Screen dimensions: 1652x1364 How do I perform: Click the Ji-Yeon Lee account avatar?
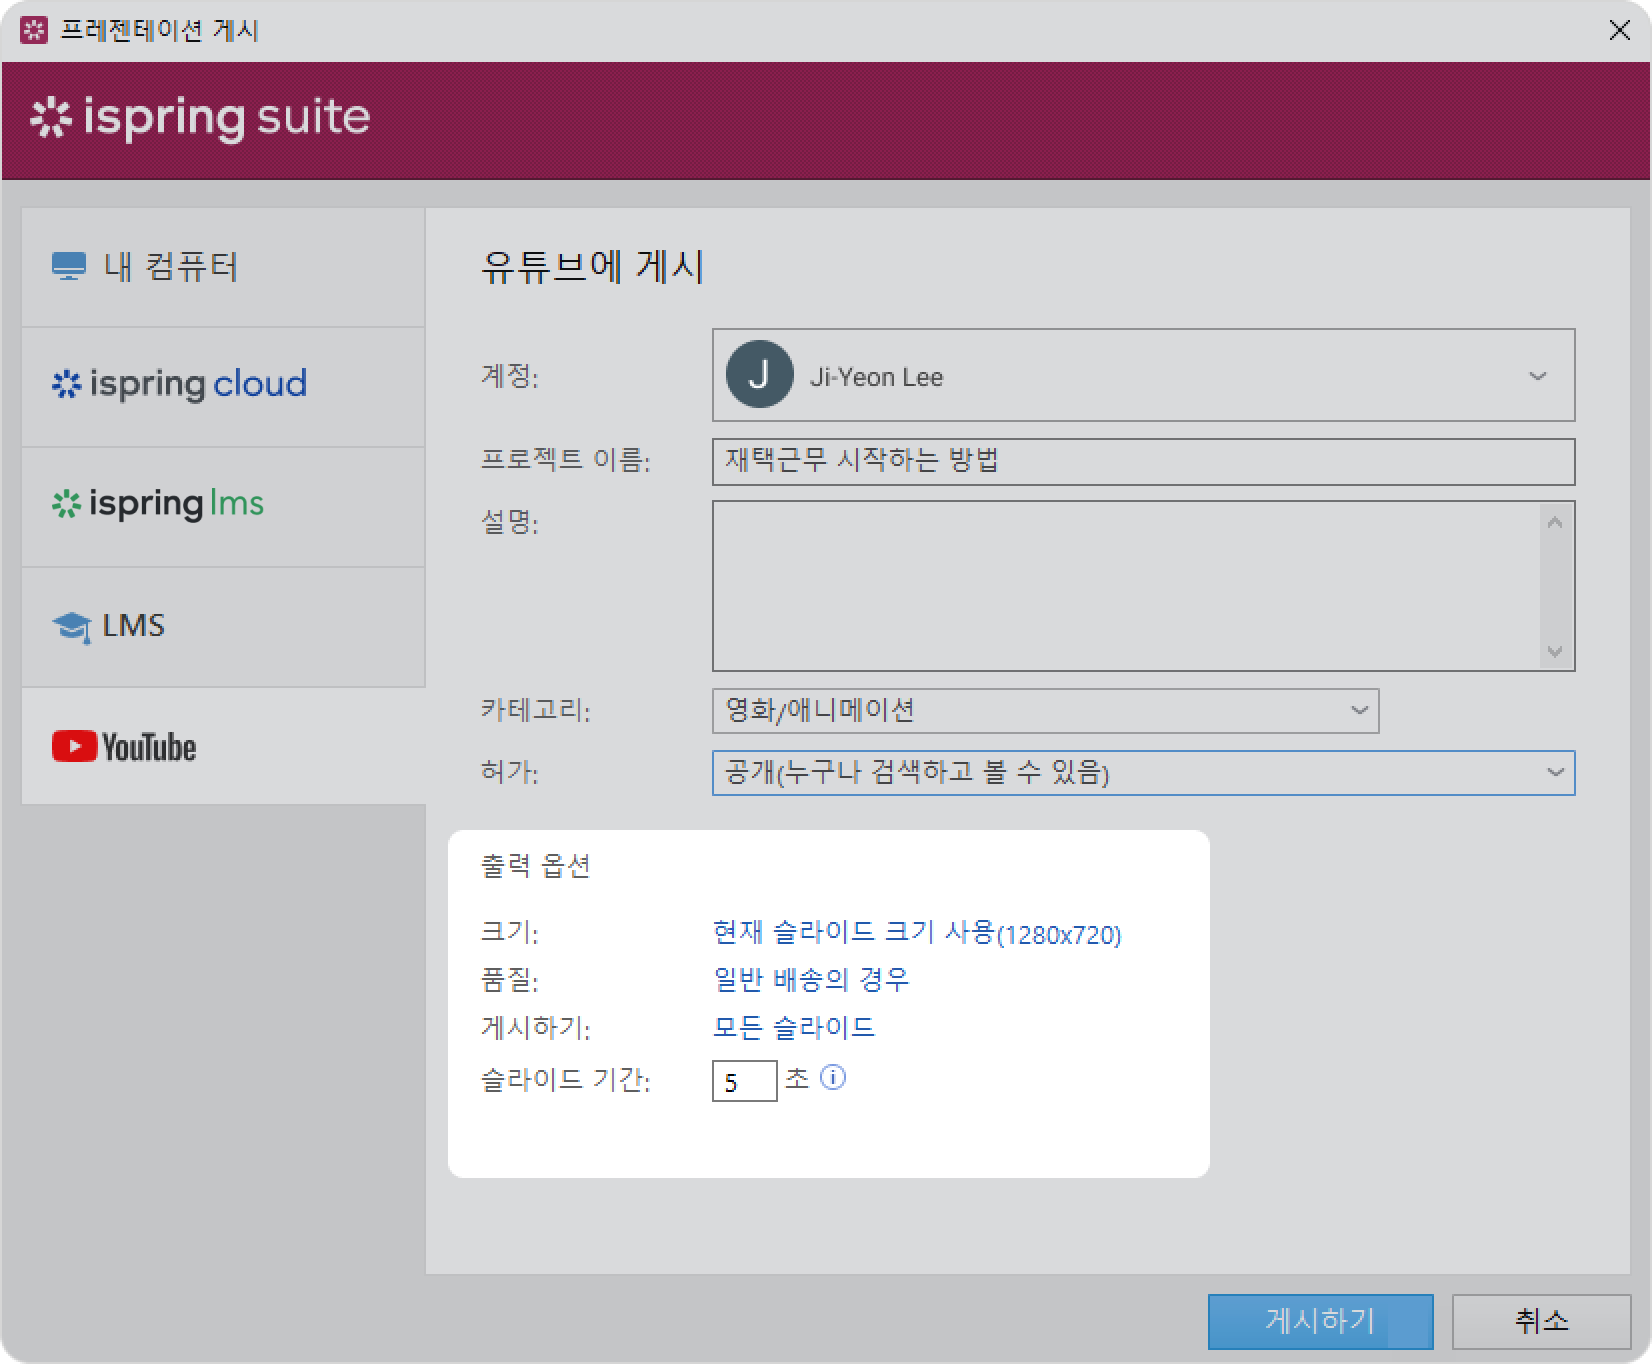[759, 376]
